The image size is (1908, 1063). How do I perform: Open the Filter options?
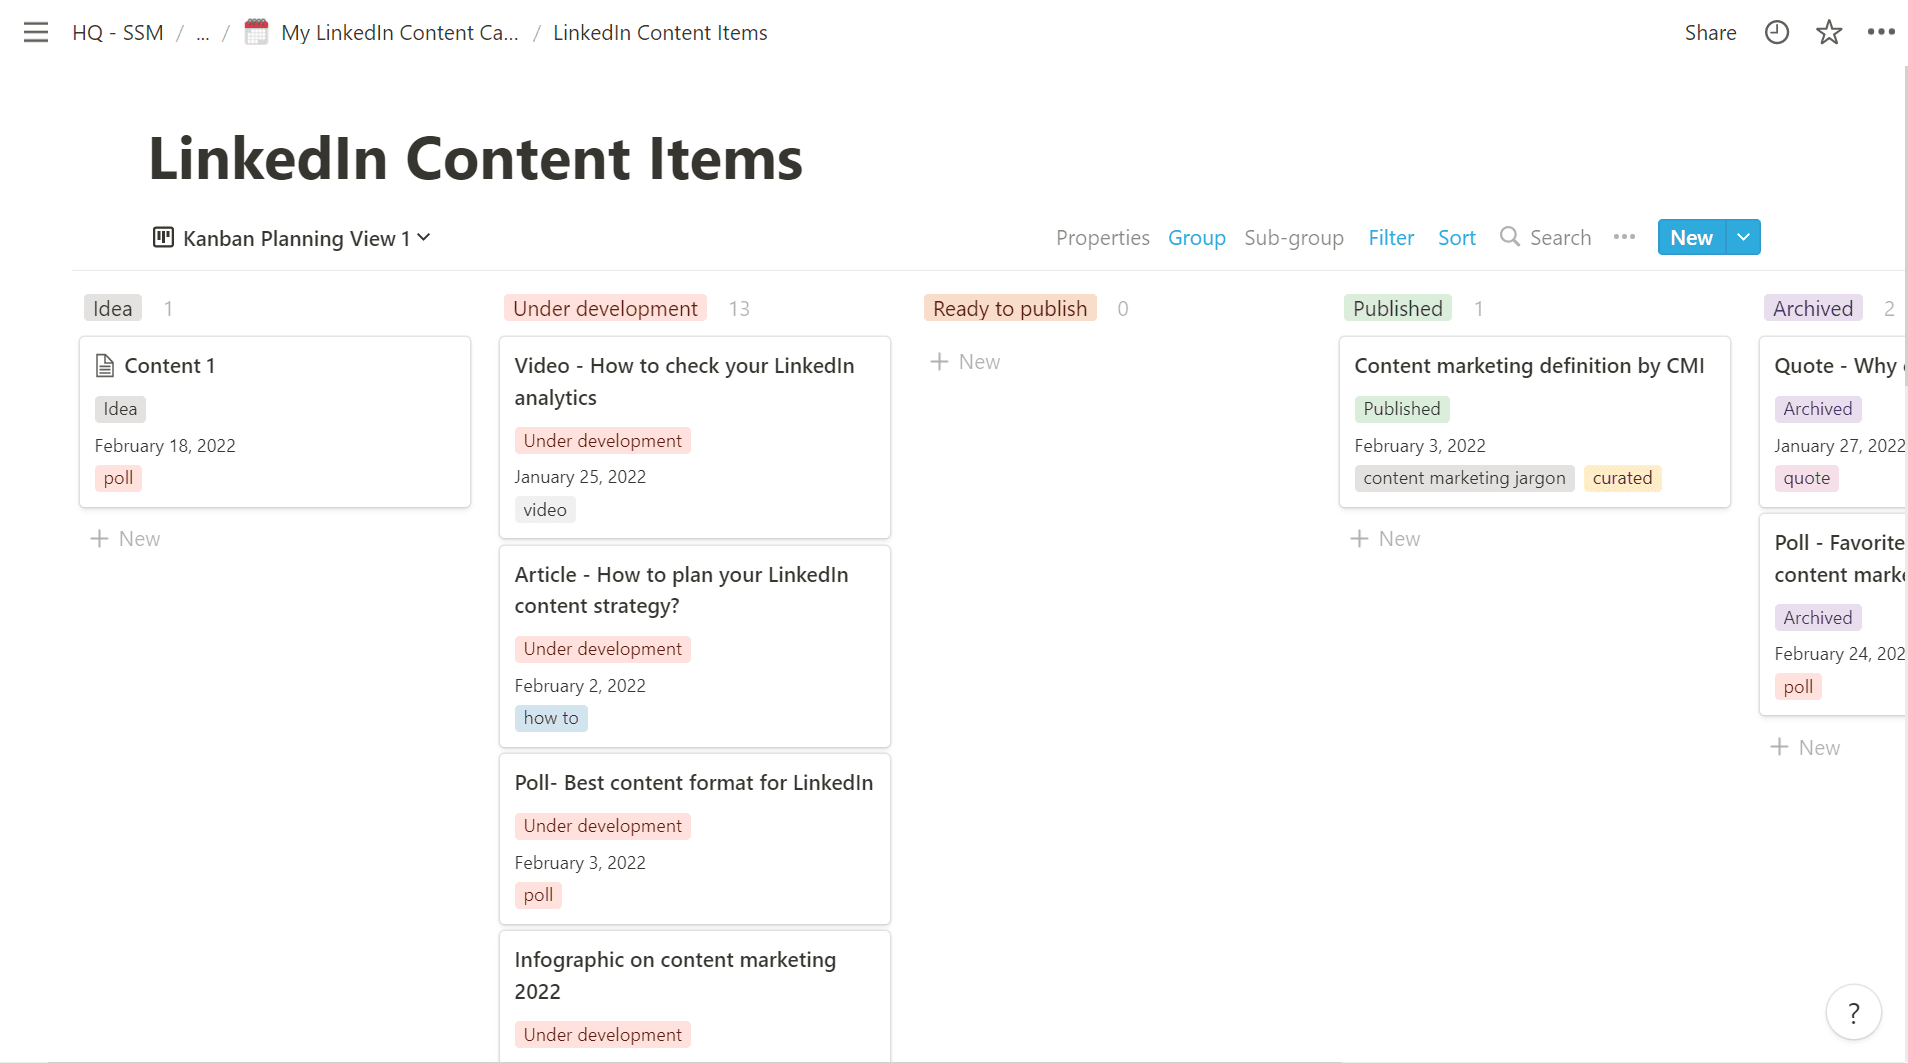(1391, 237)
